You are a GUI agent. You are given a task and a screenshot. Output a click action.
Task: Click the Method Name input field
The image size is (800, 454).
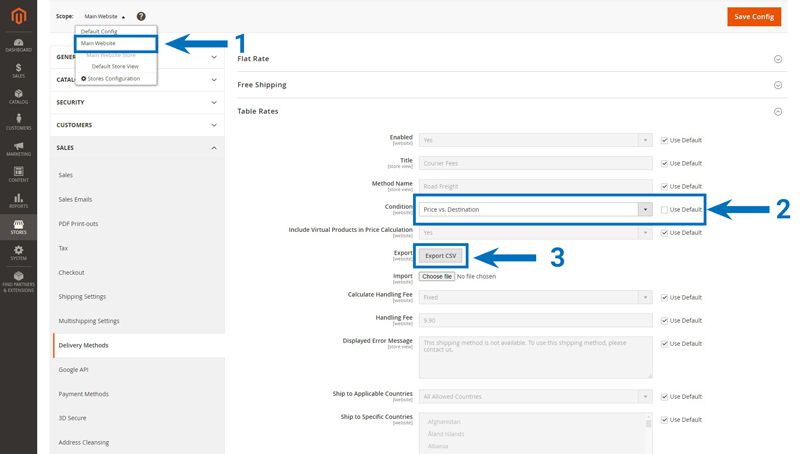(x=535, y=186)
